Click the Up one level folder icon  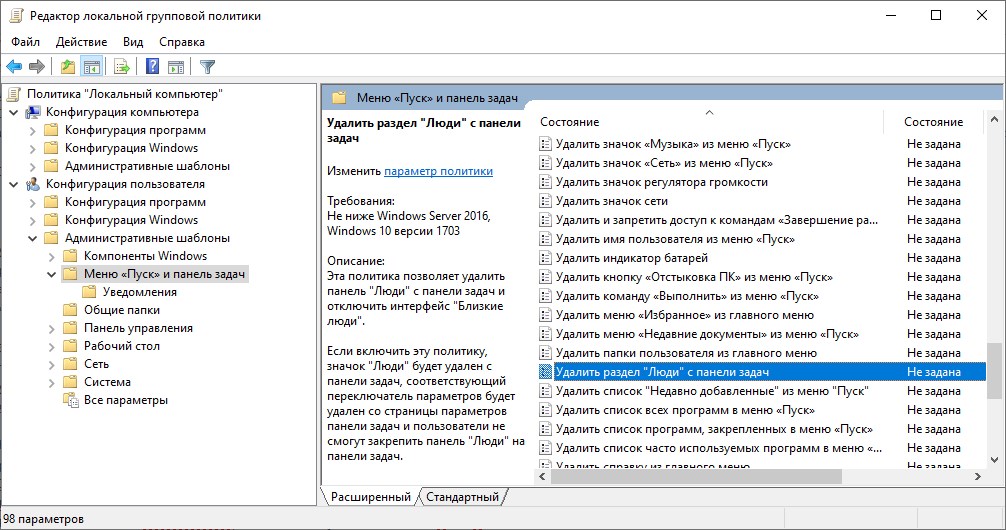67,67
